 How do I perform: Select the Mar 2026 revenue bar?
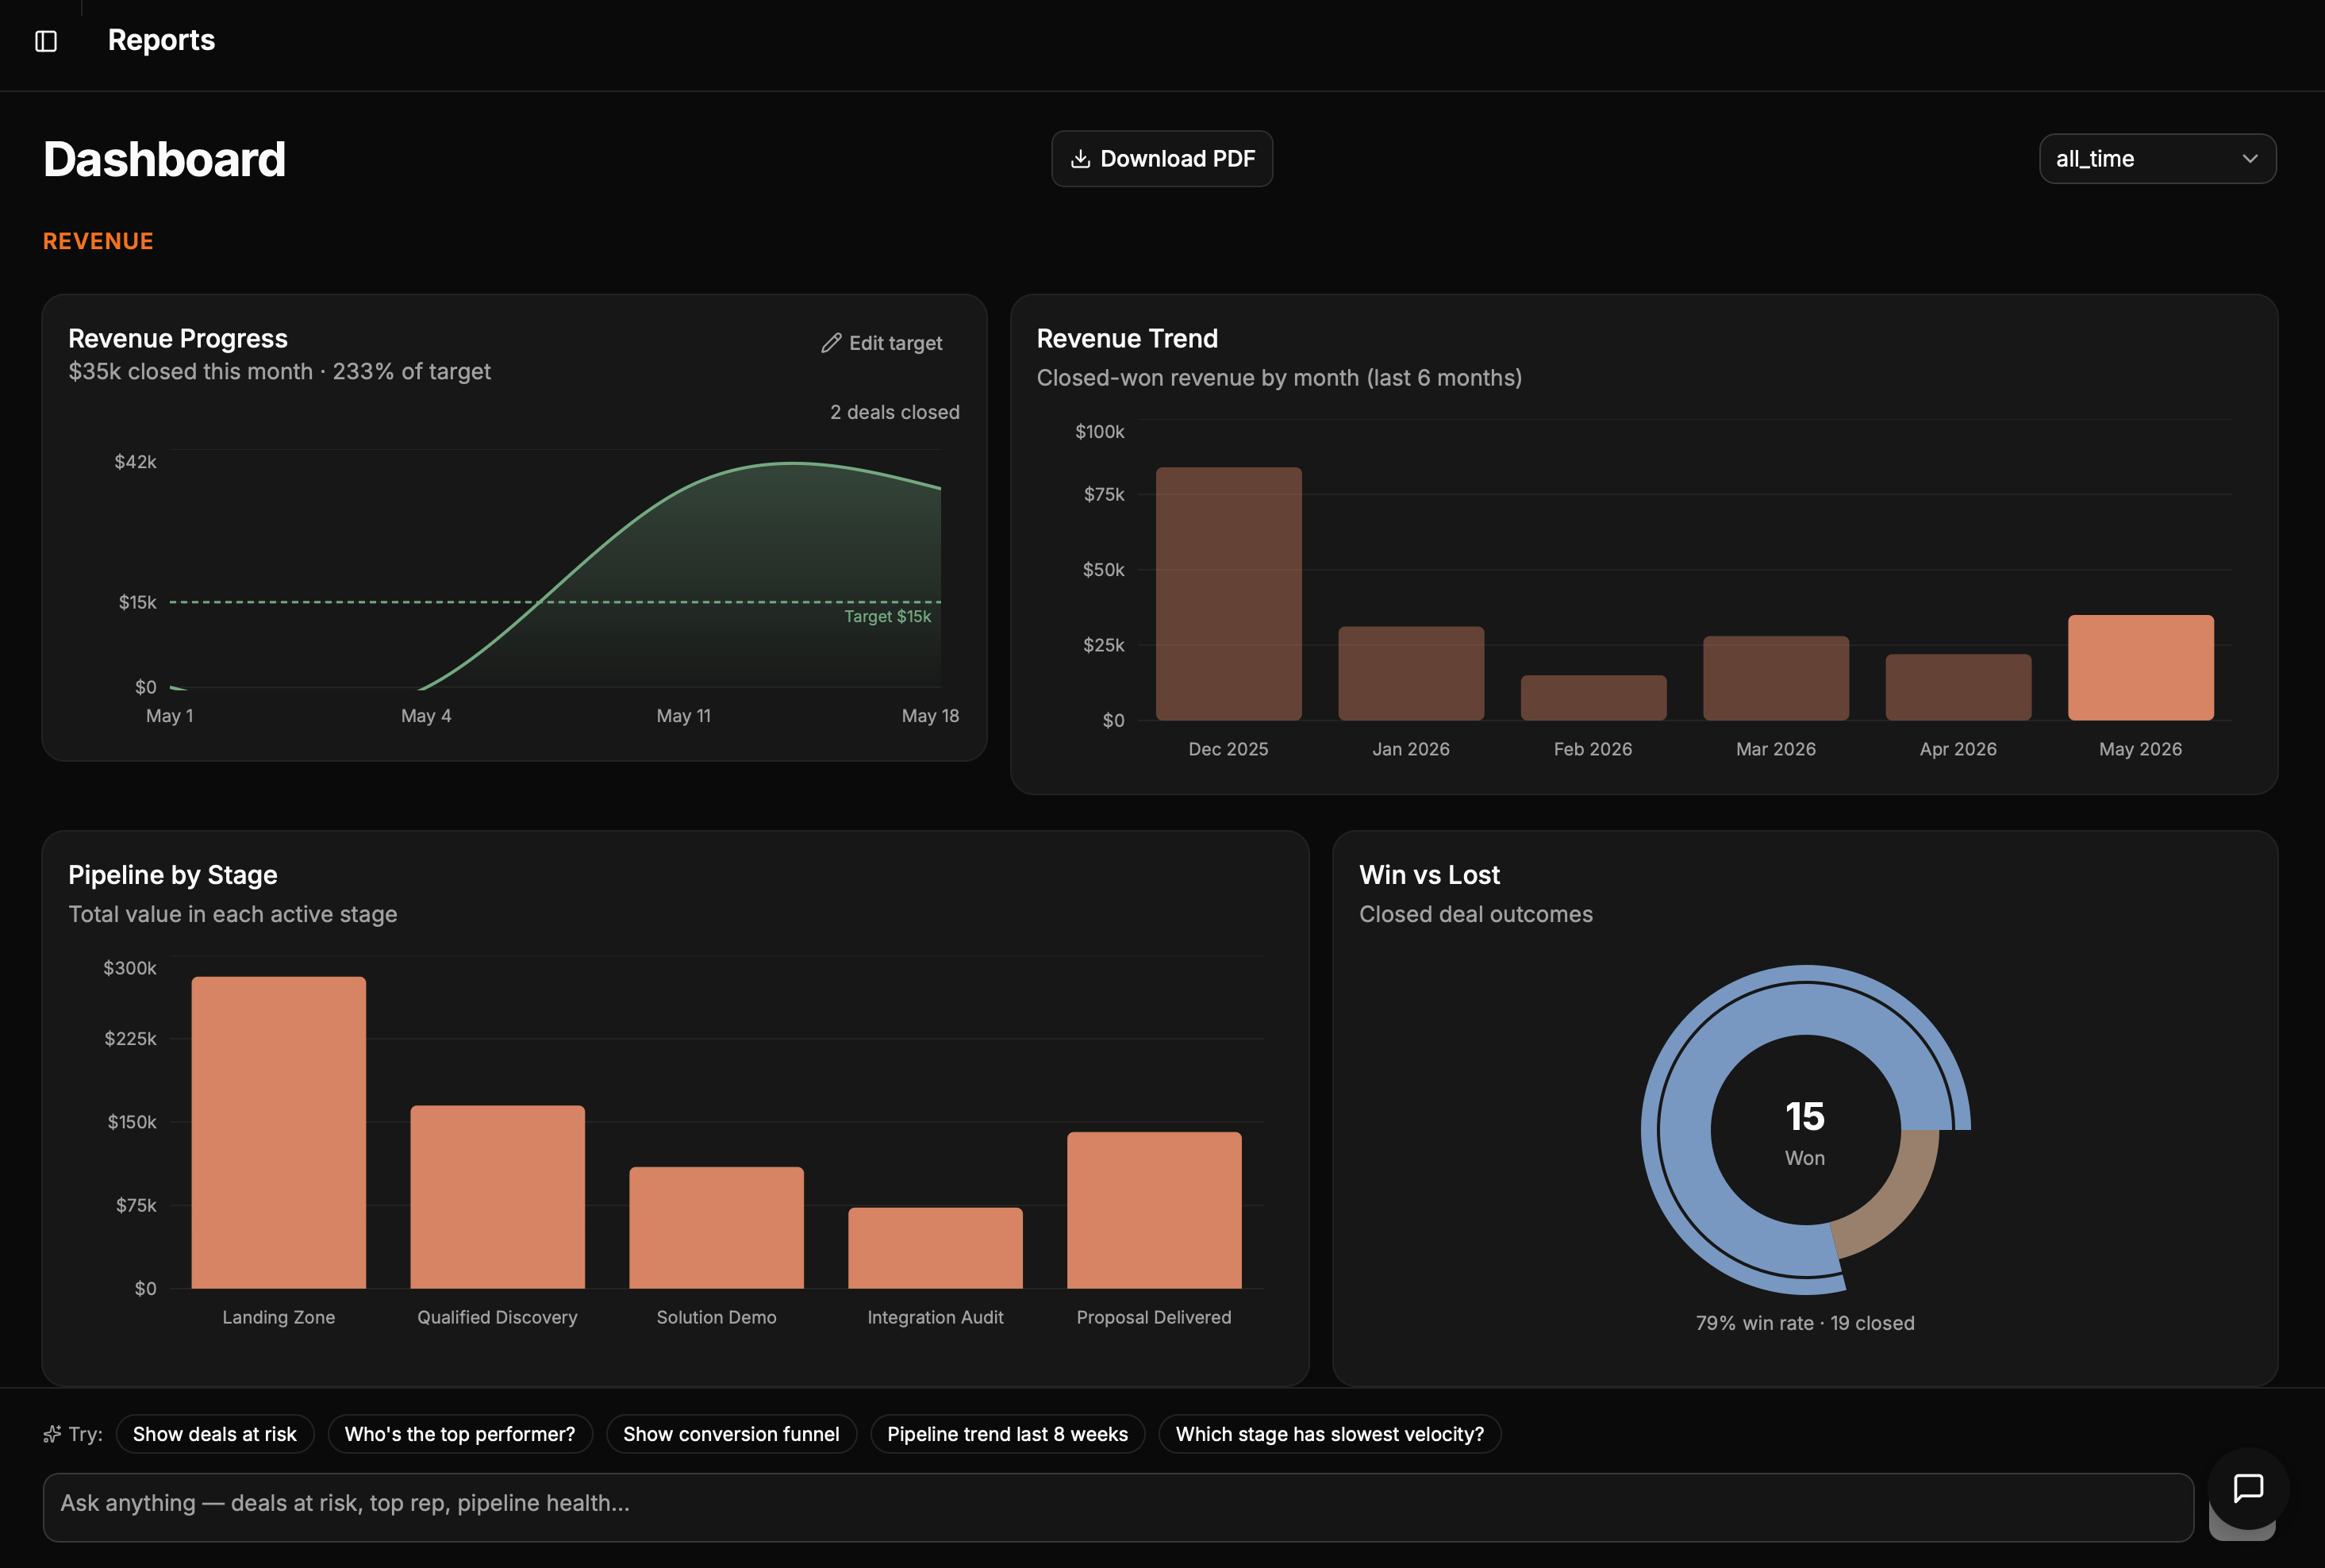(x=1776, y=678)
